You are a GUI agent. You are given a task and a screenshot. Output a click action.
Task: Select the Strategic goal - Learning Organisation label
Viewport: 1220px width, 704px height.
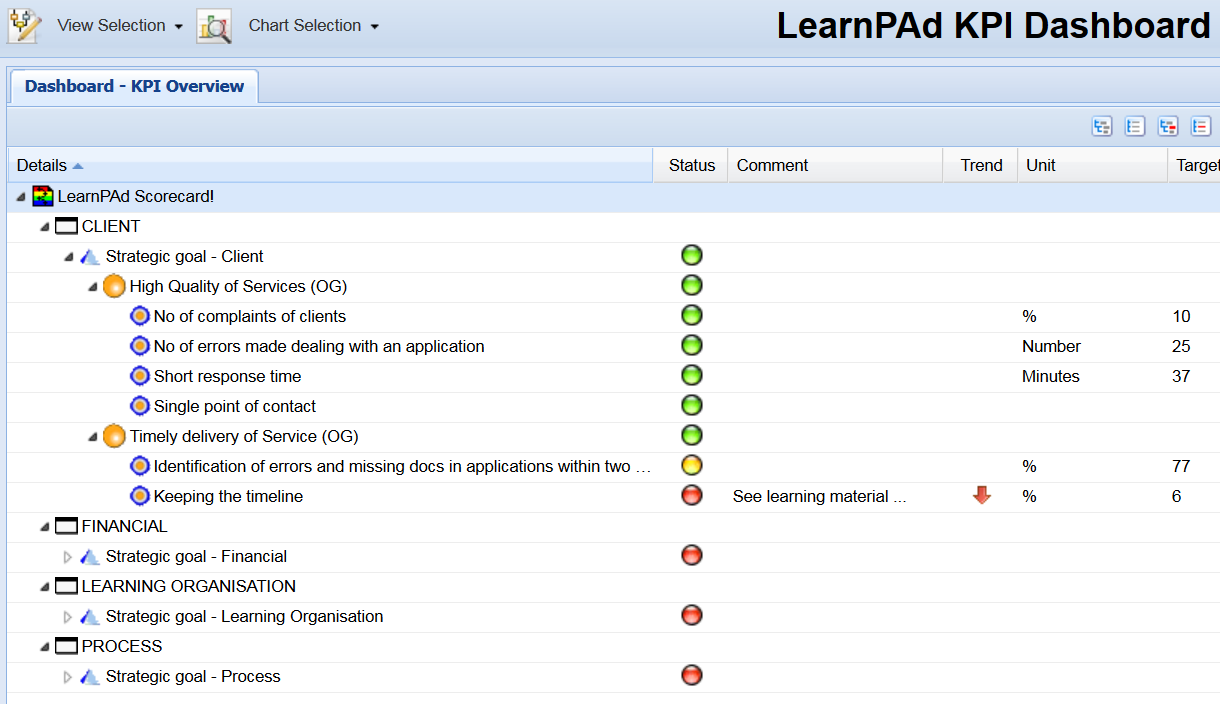pos(244,616)
